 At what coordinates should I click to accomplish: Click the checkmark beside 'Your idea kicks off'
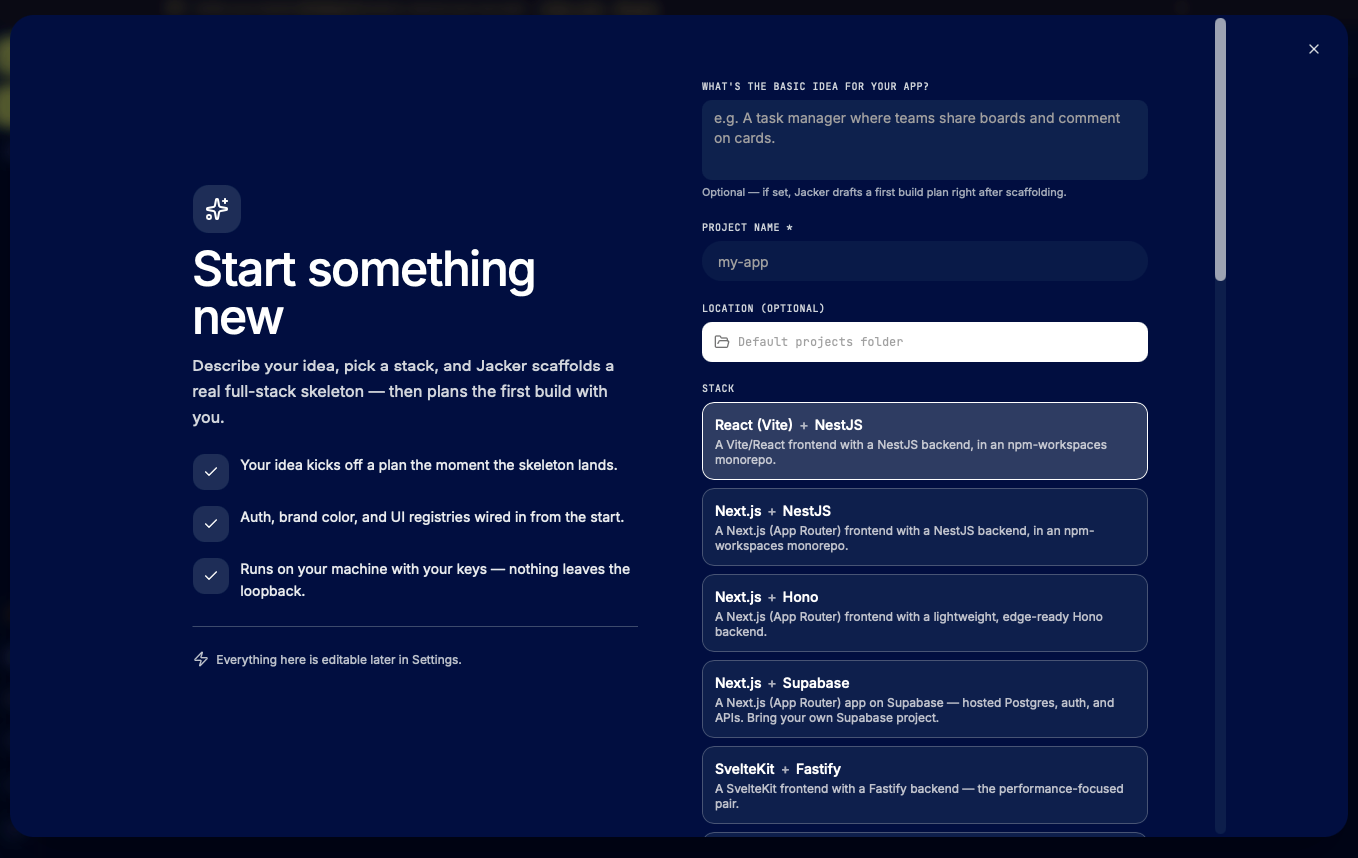tap(211, 472)
